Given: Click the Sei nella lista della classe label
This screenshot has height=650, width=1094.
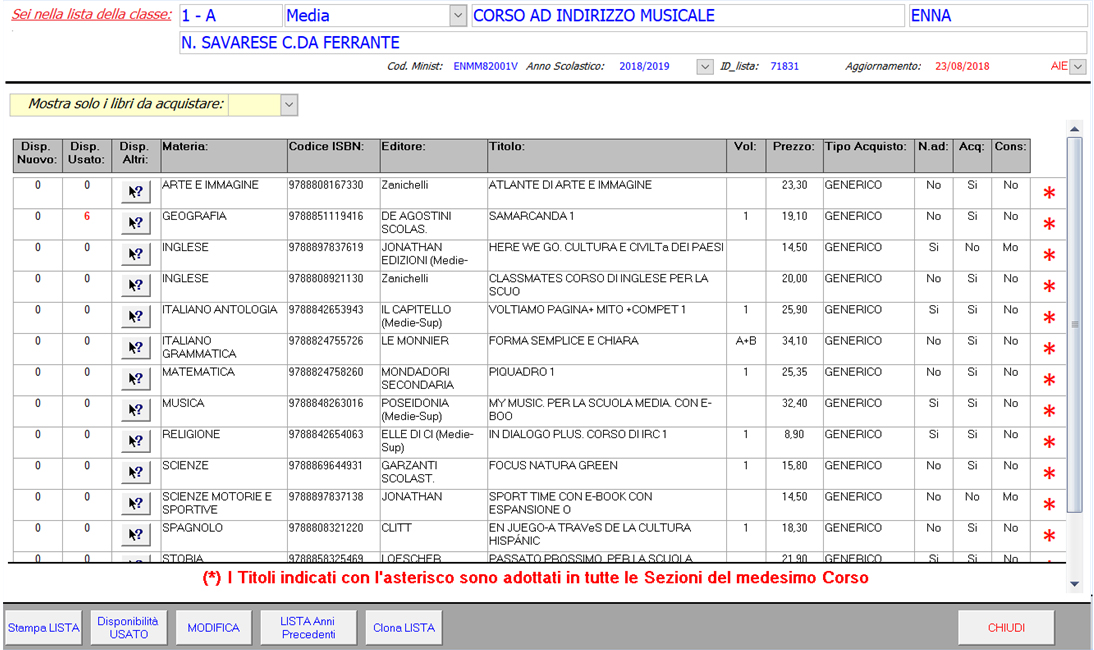Looking at the screenshot, I should coord(91,15).
